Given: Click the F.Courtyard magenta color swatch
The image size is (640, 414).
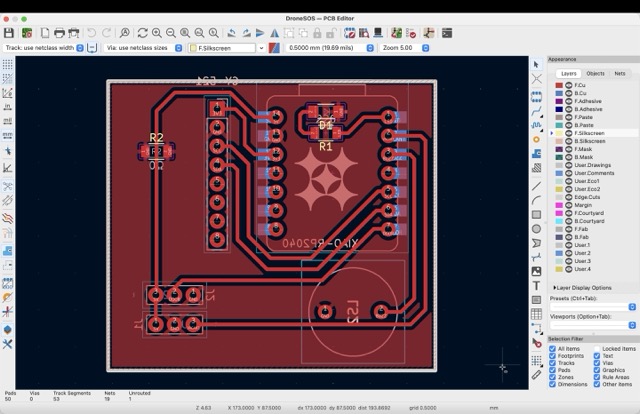Looking at the screenshot, I should pos(559,213).
